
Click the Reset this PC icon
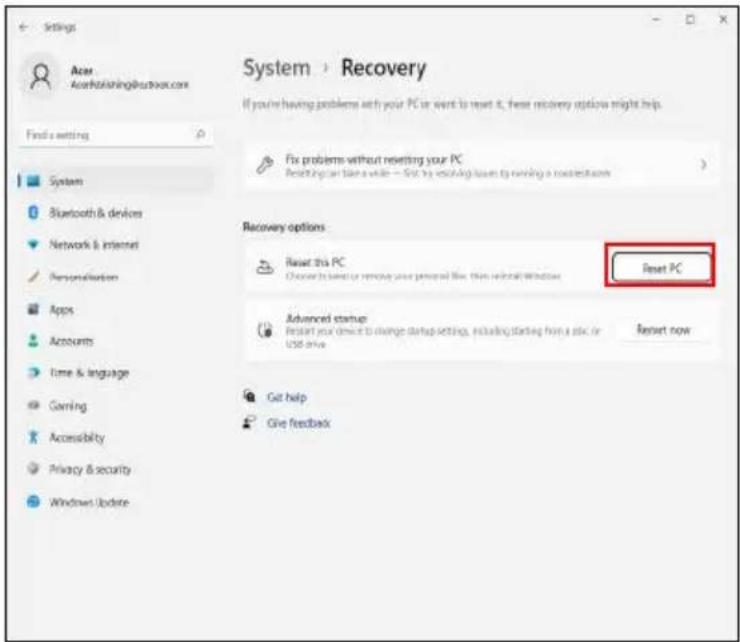(x=265, y=268)
